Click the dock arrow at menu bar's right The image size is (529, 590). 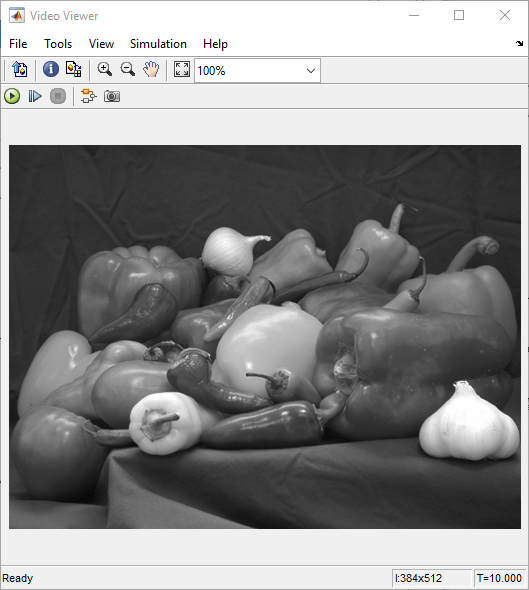pos(520,44)
